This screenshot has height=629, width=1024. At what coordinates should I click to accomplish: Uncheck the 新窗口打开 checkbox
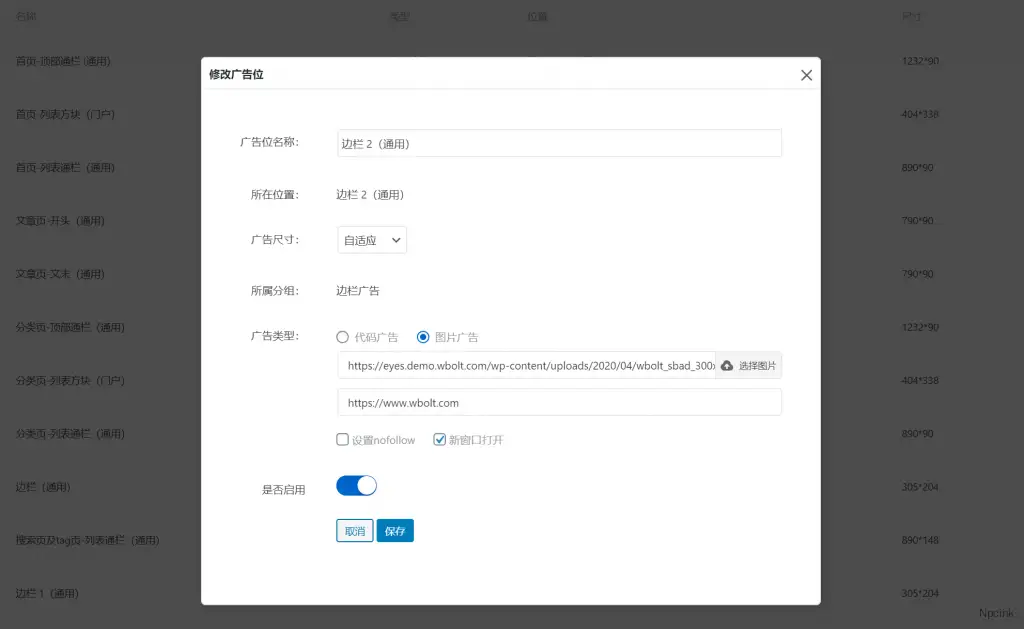tap(439, 439)
